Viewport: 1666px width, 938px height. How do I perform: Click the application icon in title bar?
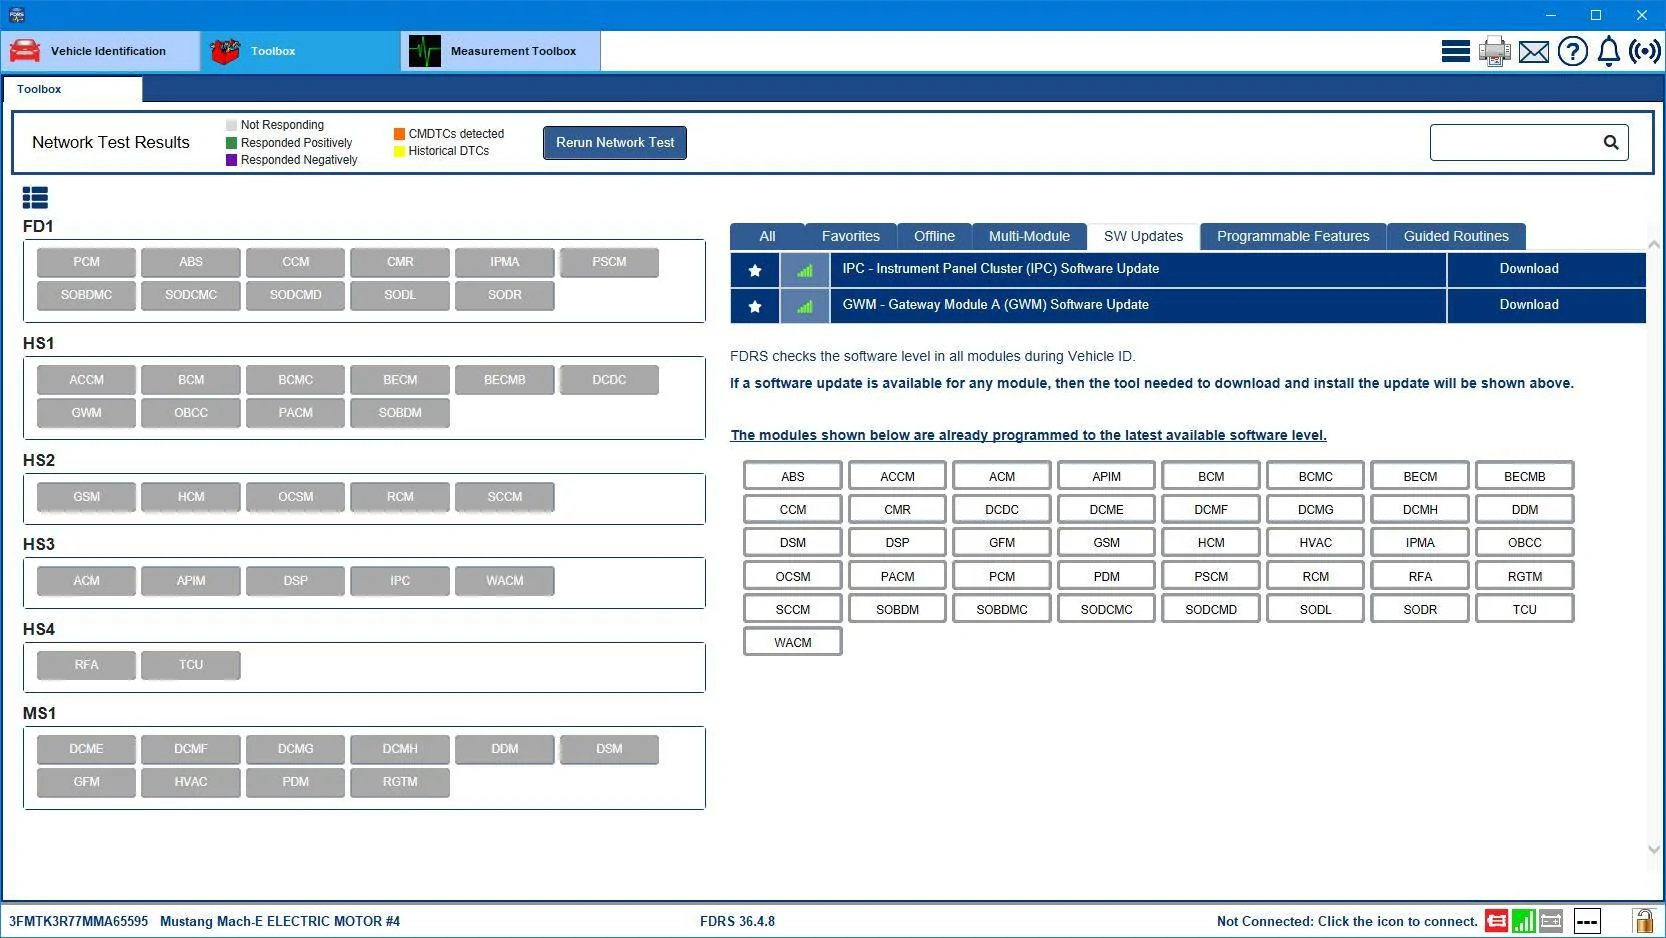pos(17,15)
